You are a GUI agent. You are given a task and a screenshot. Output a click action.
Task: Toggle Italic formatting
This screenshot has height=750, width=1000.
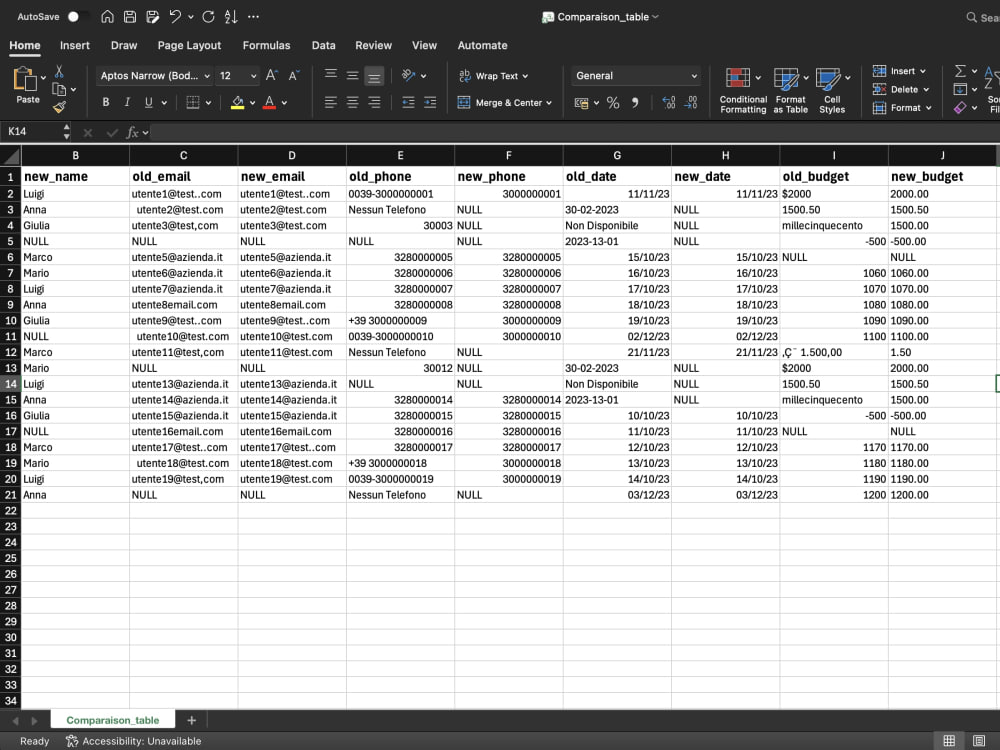point(127,102)
